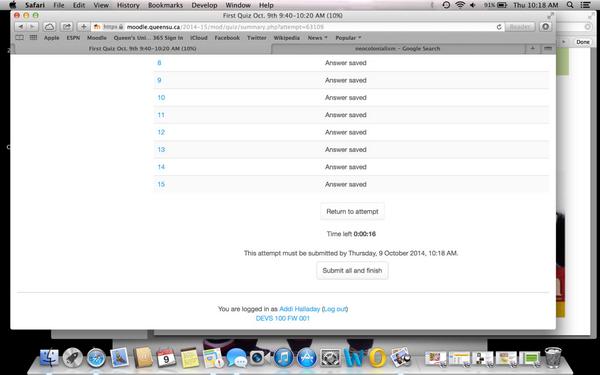Open Top Sites grid icon

click(x=33, y=38)
